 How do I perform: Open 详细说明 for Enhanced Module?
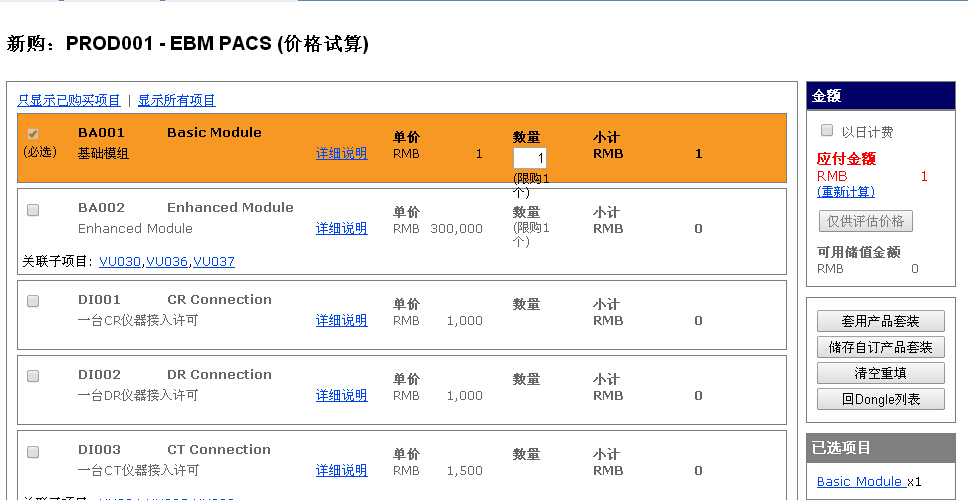pos(341,228)
